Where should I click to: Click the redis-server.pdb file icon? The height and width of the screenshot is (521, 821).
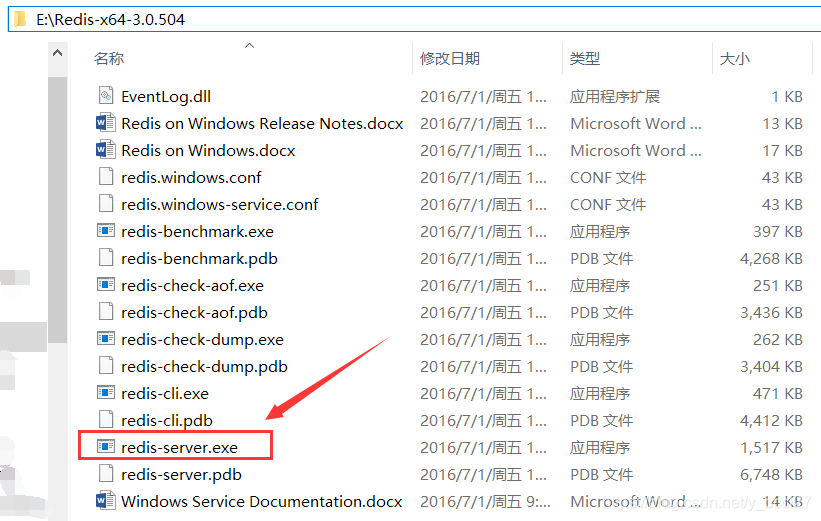(x=106, y=474)
